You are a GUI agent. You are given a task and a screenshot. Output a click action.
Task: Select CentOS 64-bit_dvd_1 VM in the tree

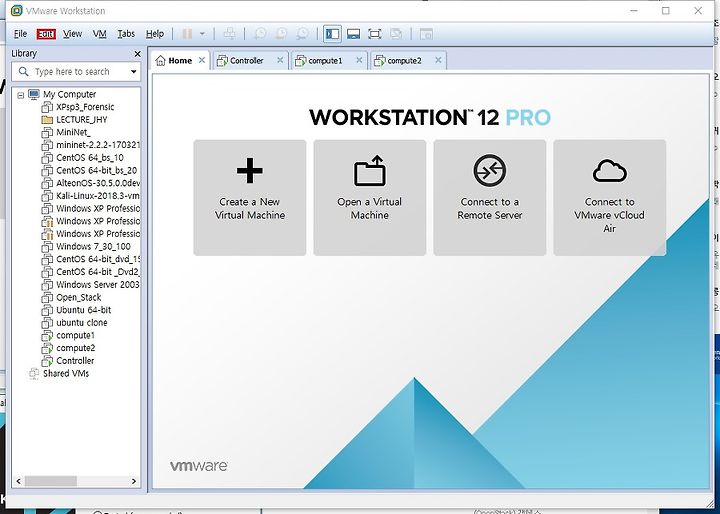[98, 259]
